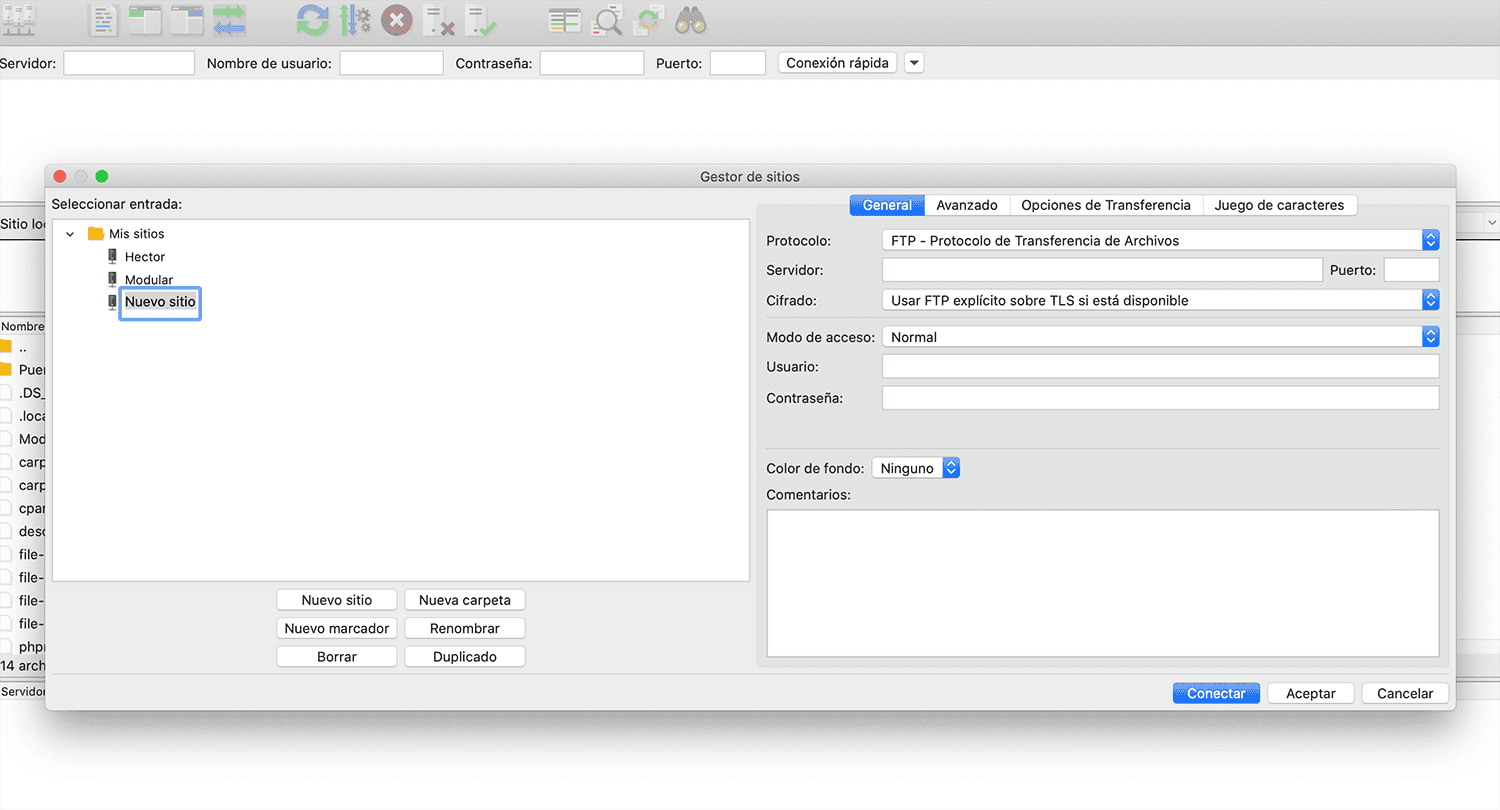Select the Hector site entry

tap(145, 257)
